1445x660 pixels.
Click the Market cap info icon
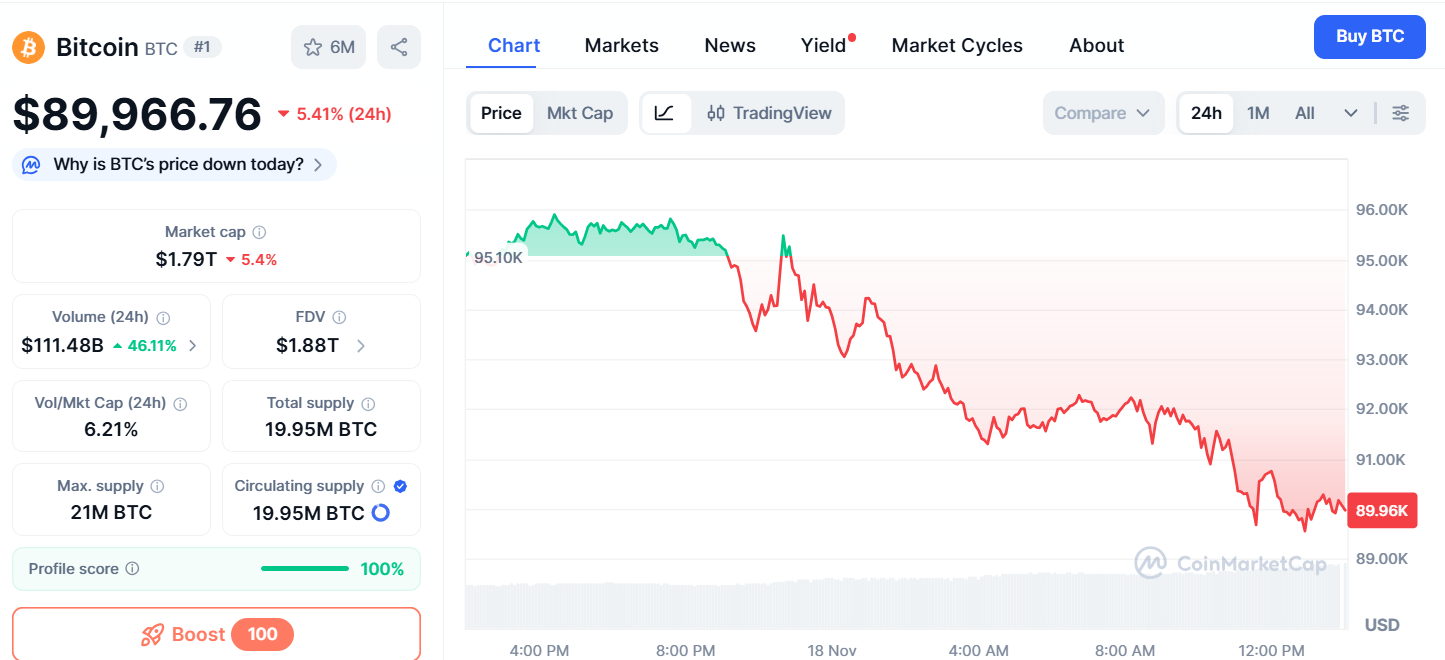[259, 232]
